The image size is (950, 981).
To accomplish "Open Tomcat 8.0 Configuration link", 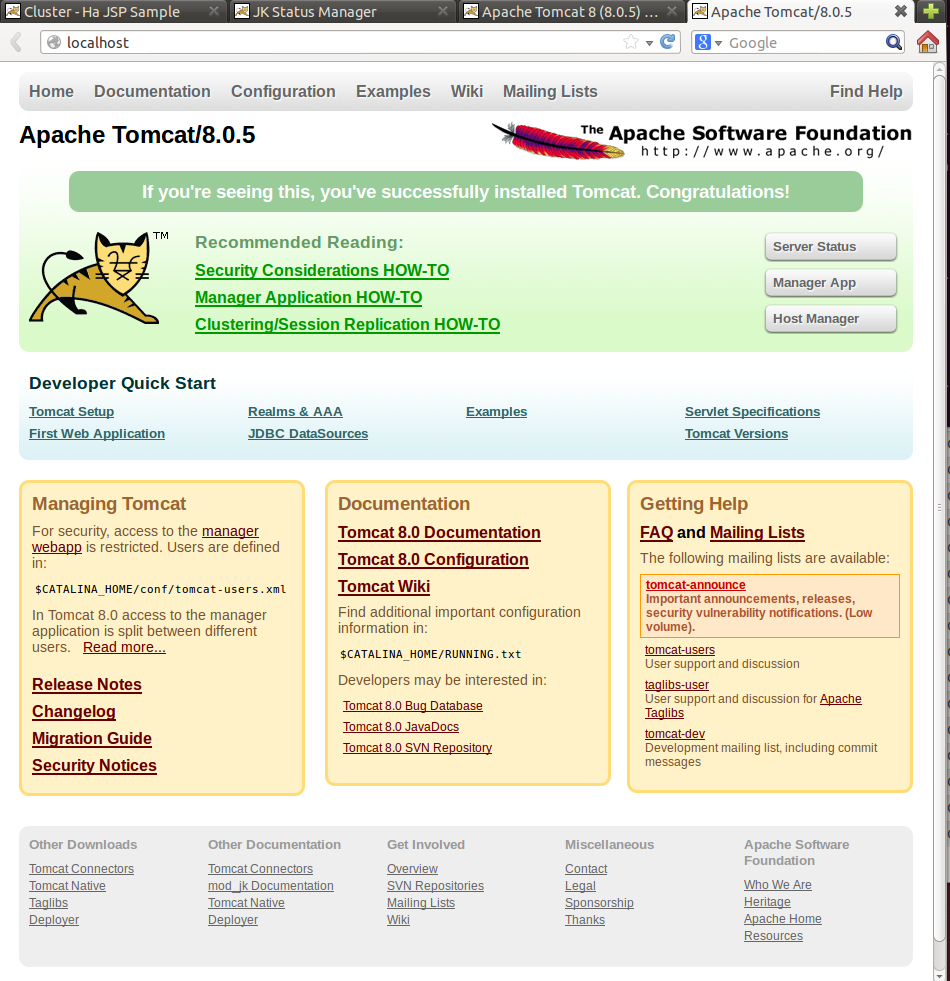I will [433, 559].
